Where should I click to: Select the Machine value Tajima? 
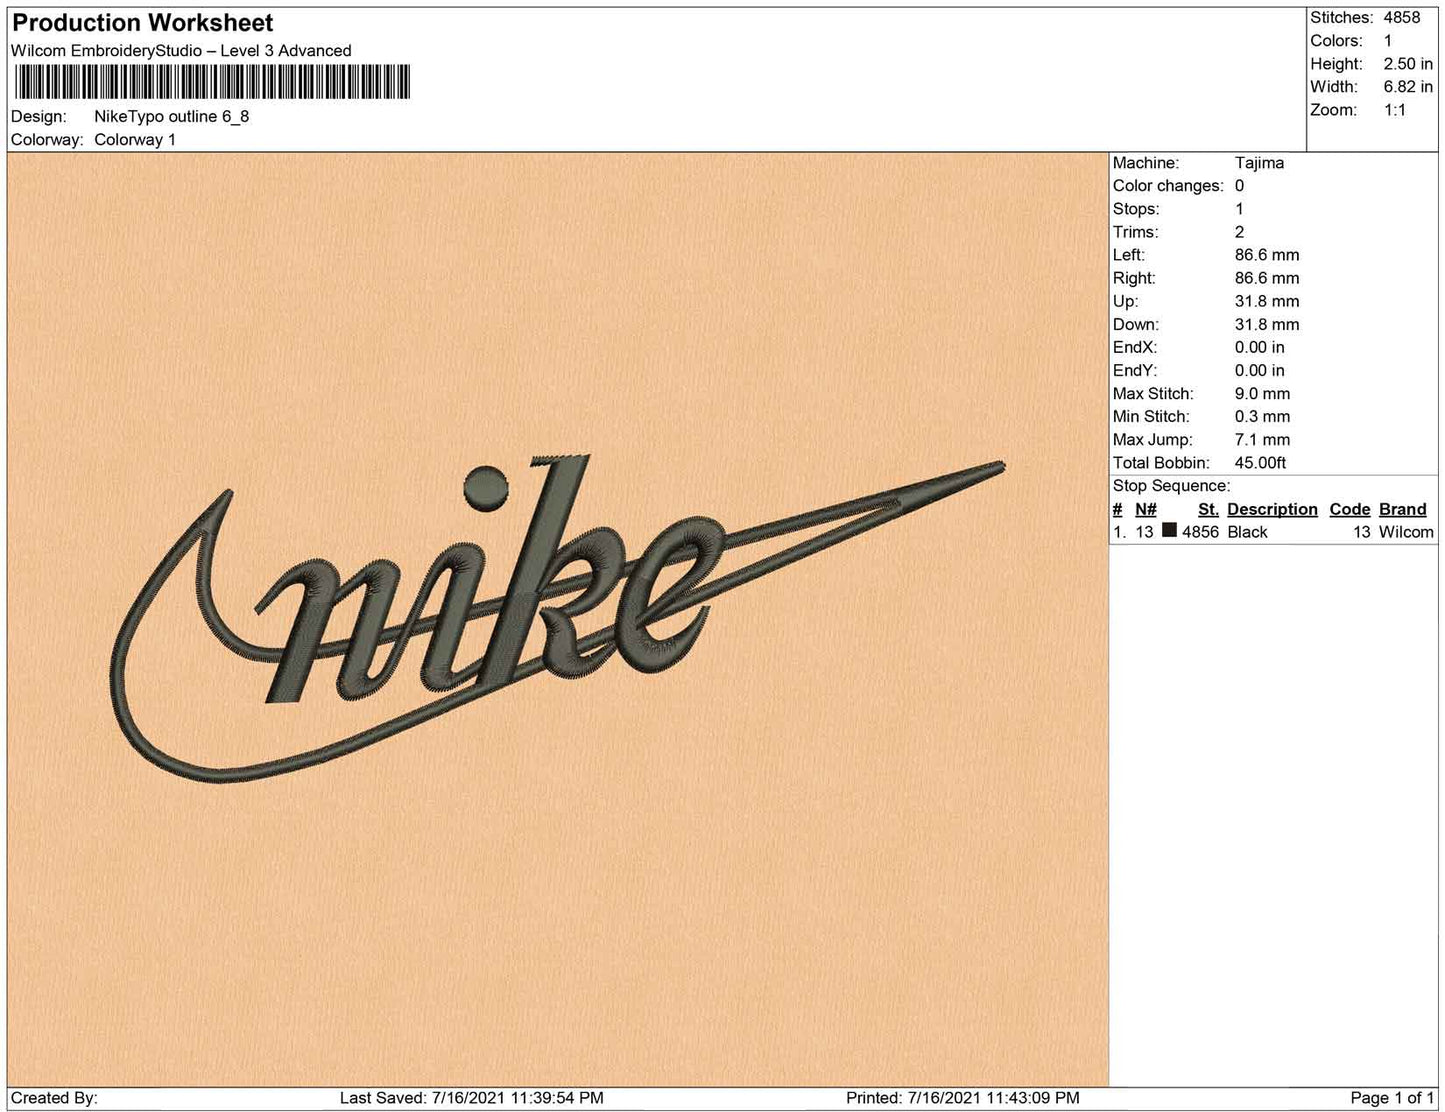1259,163
